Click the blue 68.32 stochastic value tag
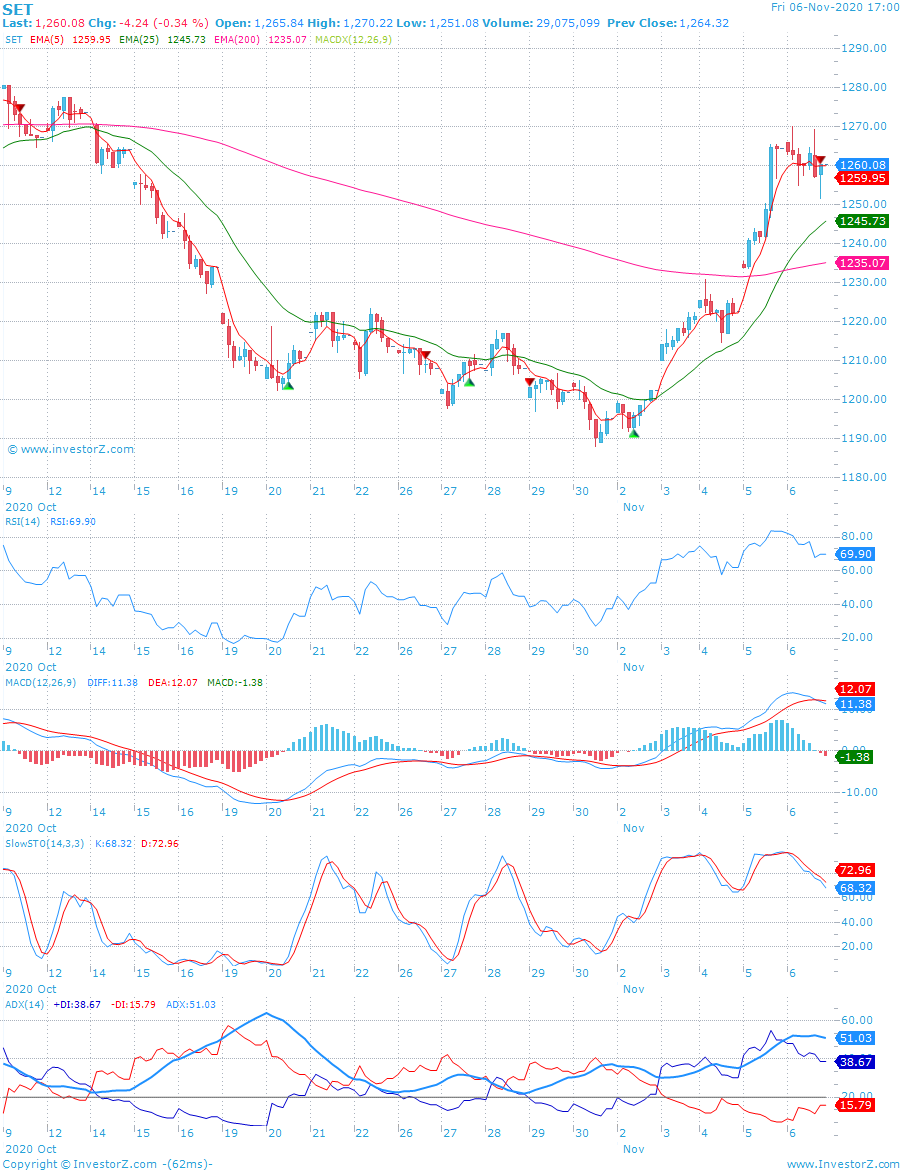 point(855,888)
